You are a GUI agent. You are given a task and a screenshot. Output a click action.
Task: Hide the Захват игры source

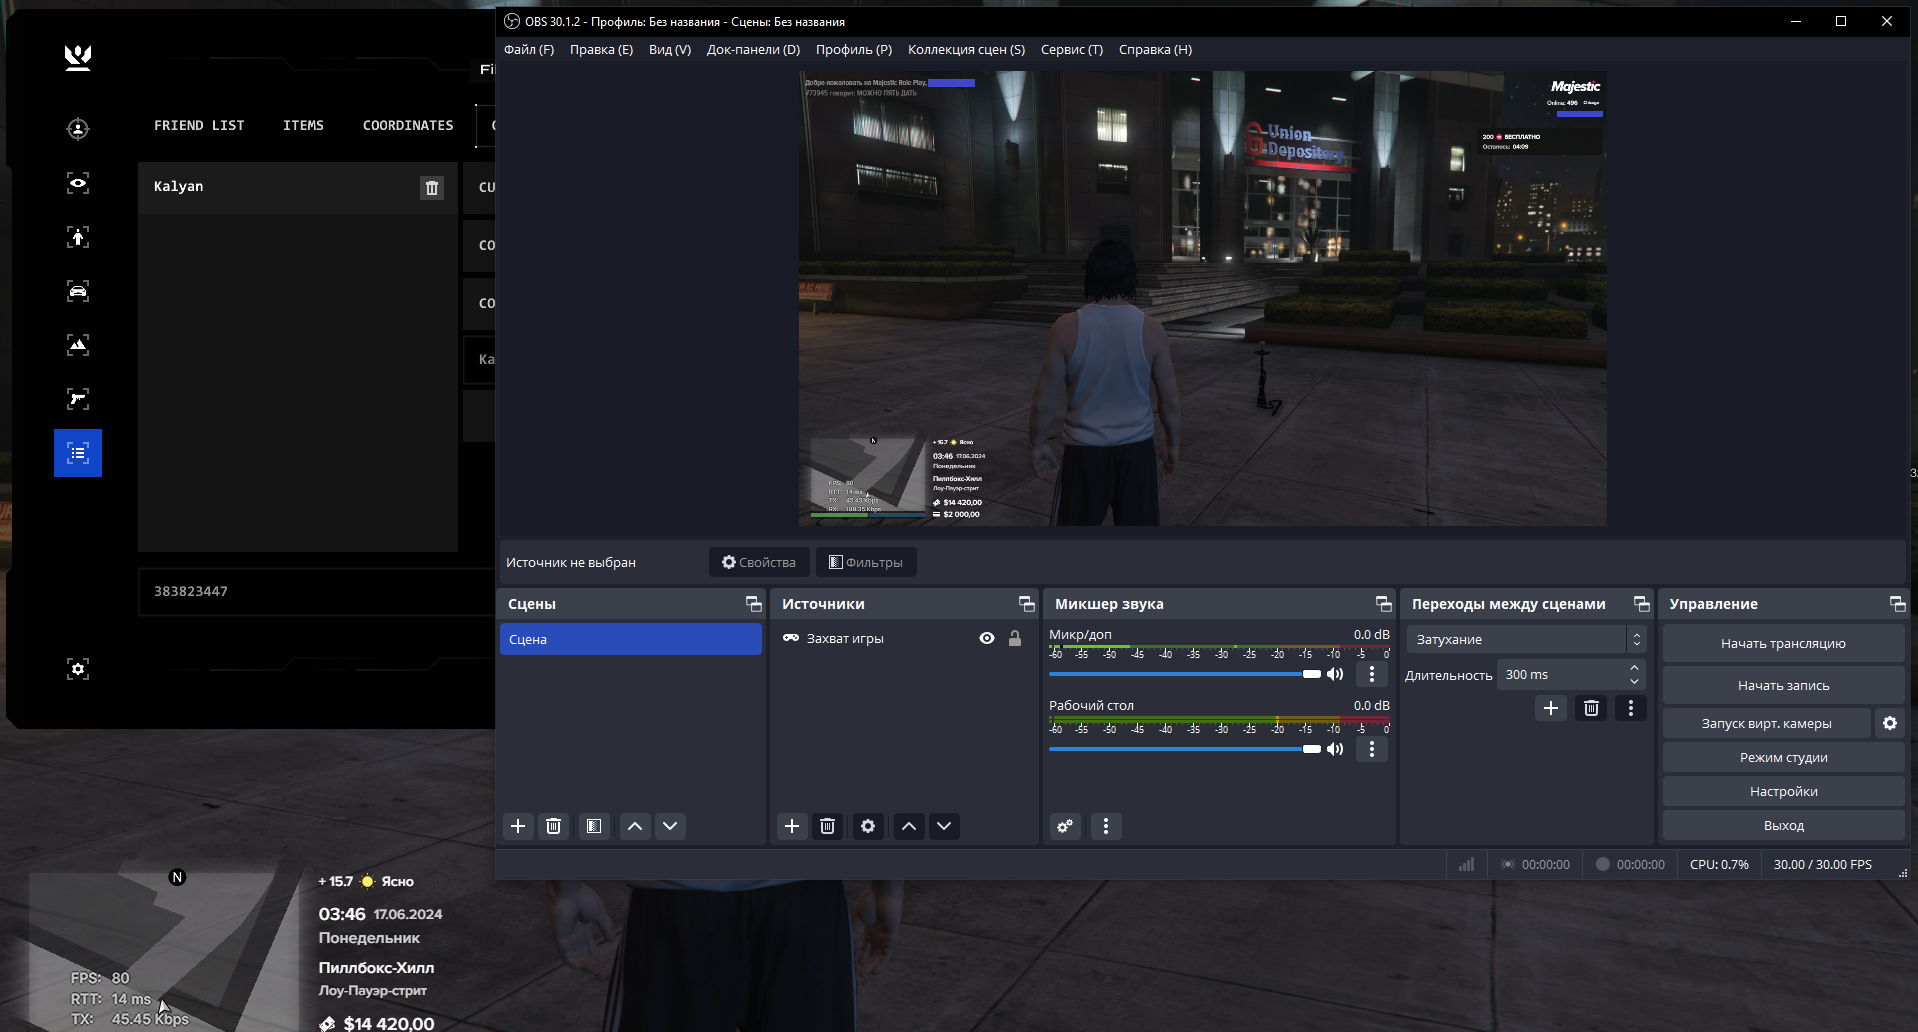coord(987,639)
